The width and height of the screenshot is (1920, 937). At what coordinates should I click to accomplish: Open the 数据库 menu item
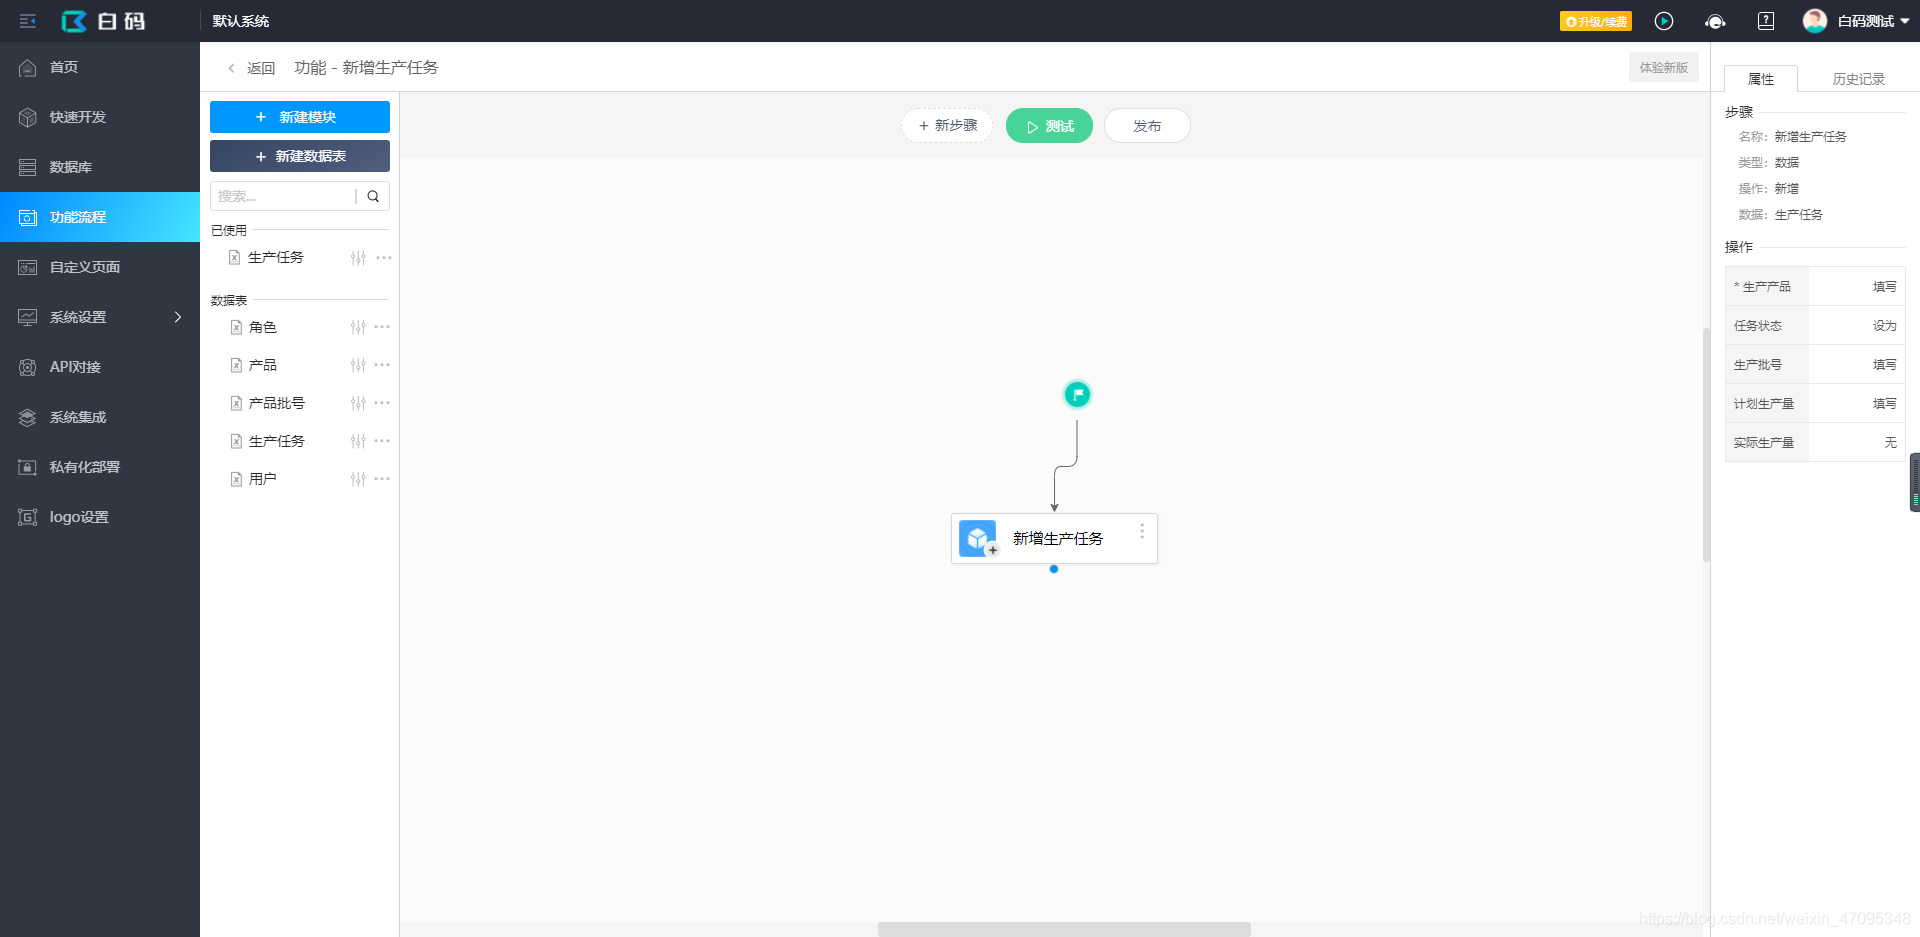[100, 167]
